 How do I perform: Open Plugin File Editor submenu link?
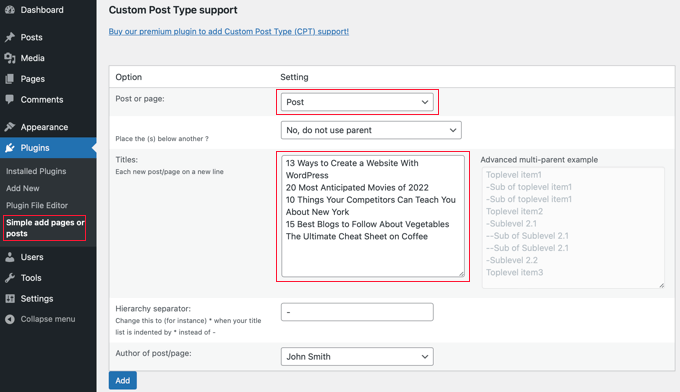tap(37, 205)
